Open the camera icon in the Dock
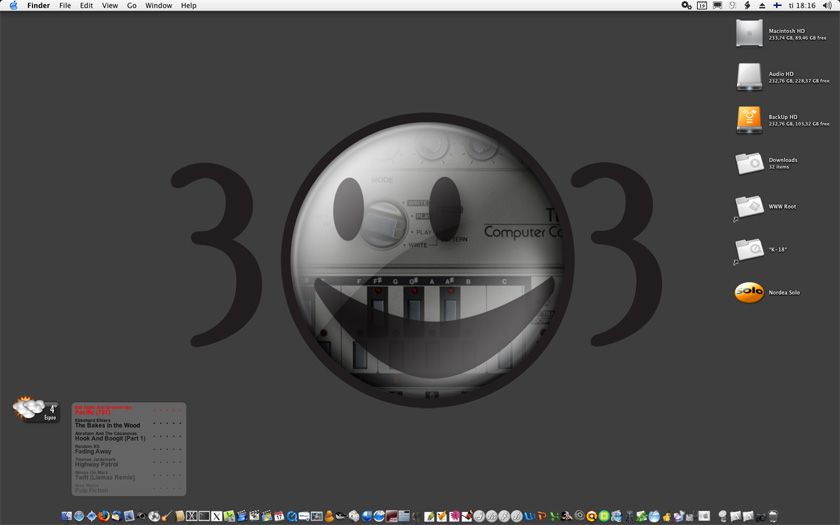Image resolution: width=840 pixels, height=525 pixels. click(x=761, y=517)
